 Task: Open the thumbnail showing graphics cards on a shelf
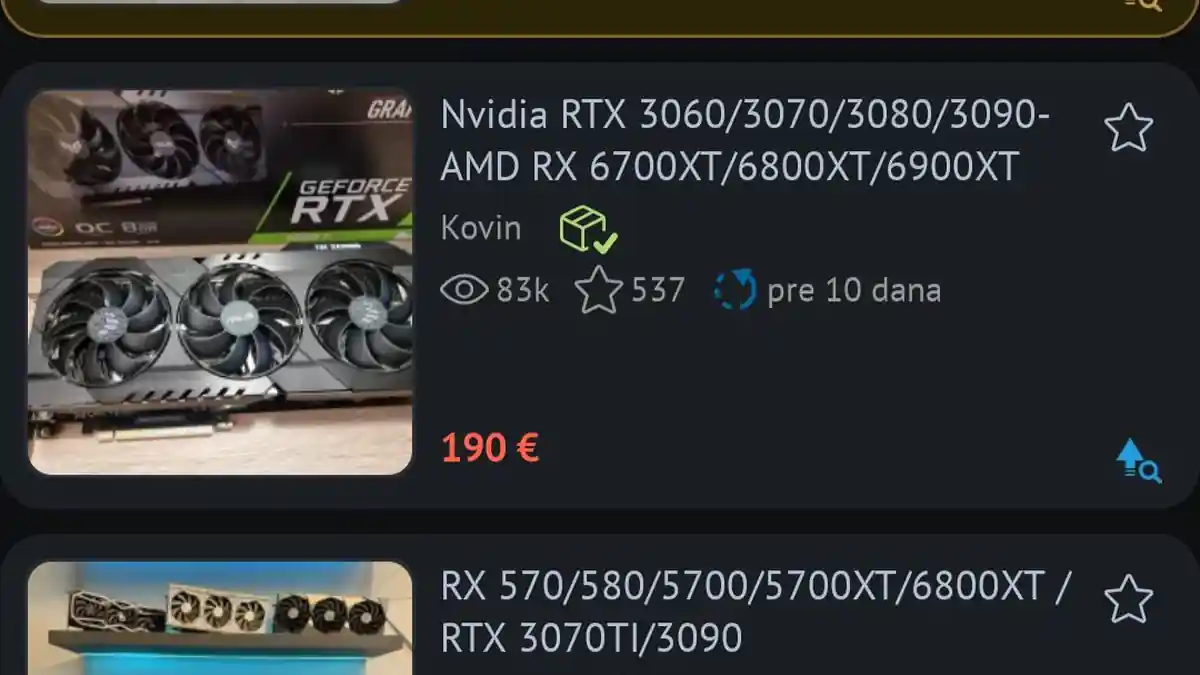[220, 618]
